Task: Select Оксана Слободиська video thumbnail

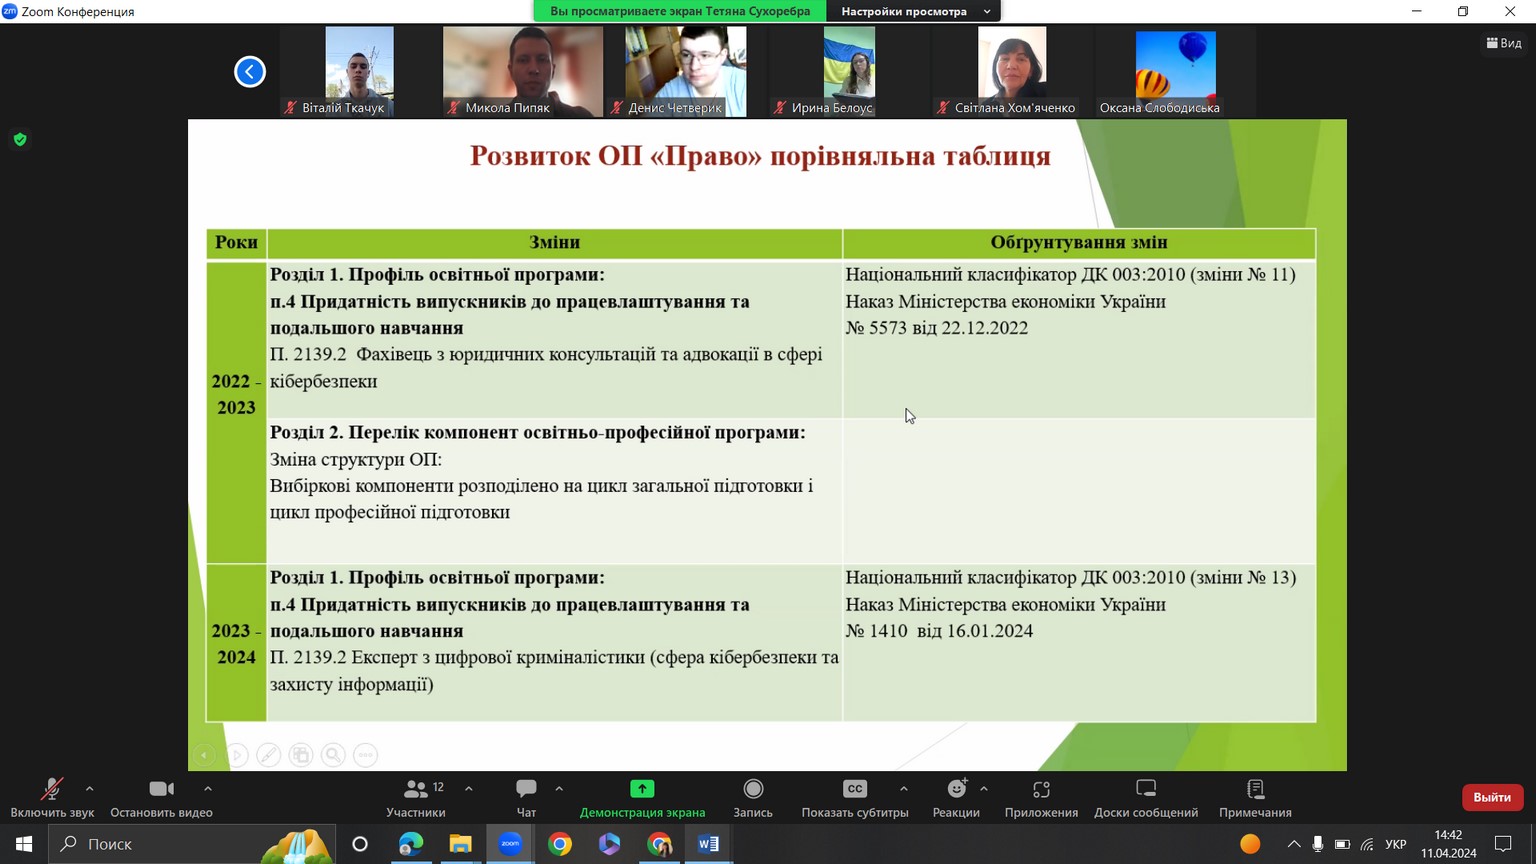Action: (1175, 72)
